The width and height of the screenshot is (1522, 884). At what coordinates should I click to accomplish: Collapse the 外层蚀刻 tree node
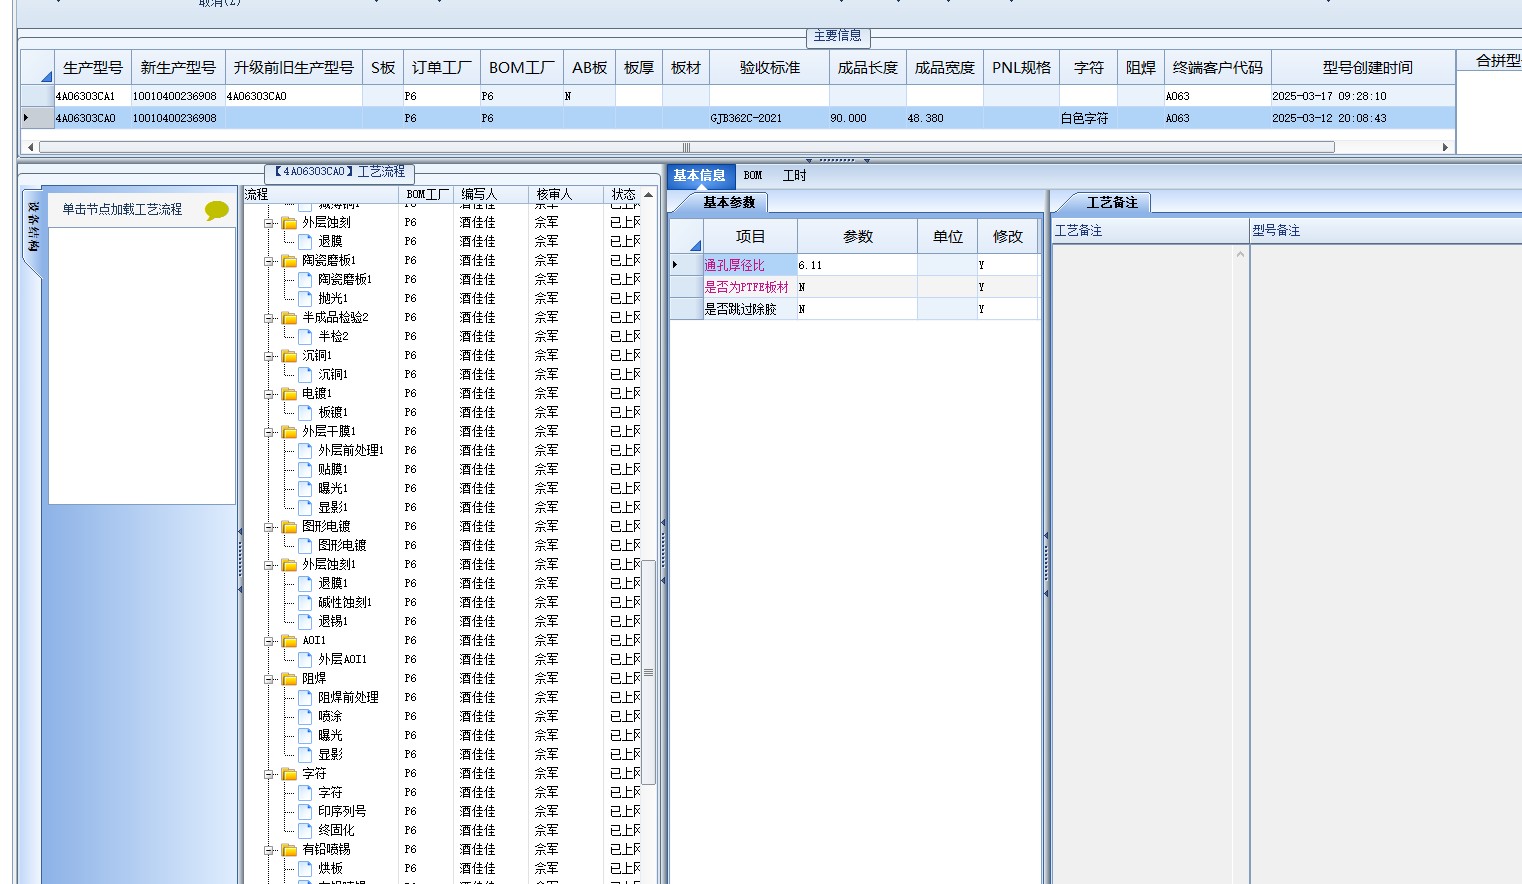[269, 223]
